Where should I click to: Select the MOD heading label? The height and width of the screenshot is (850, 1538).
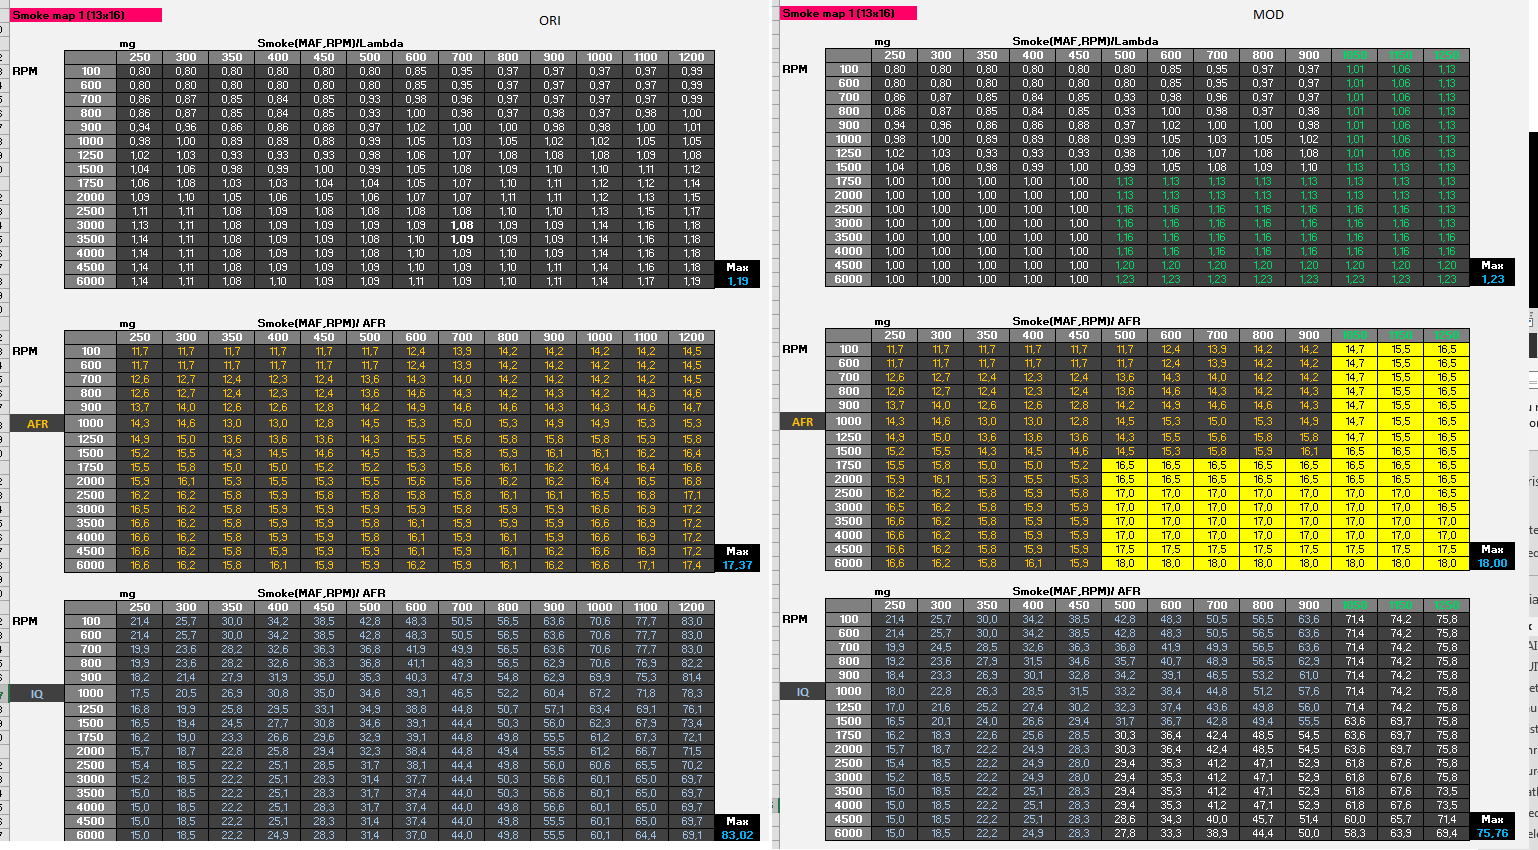click(x=1268, y=15)
